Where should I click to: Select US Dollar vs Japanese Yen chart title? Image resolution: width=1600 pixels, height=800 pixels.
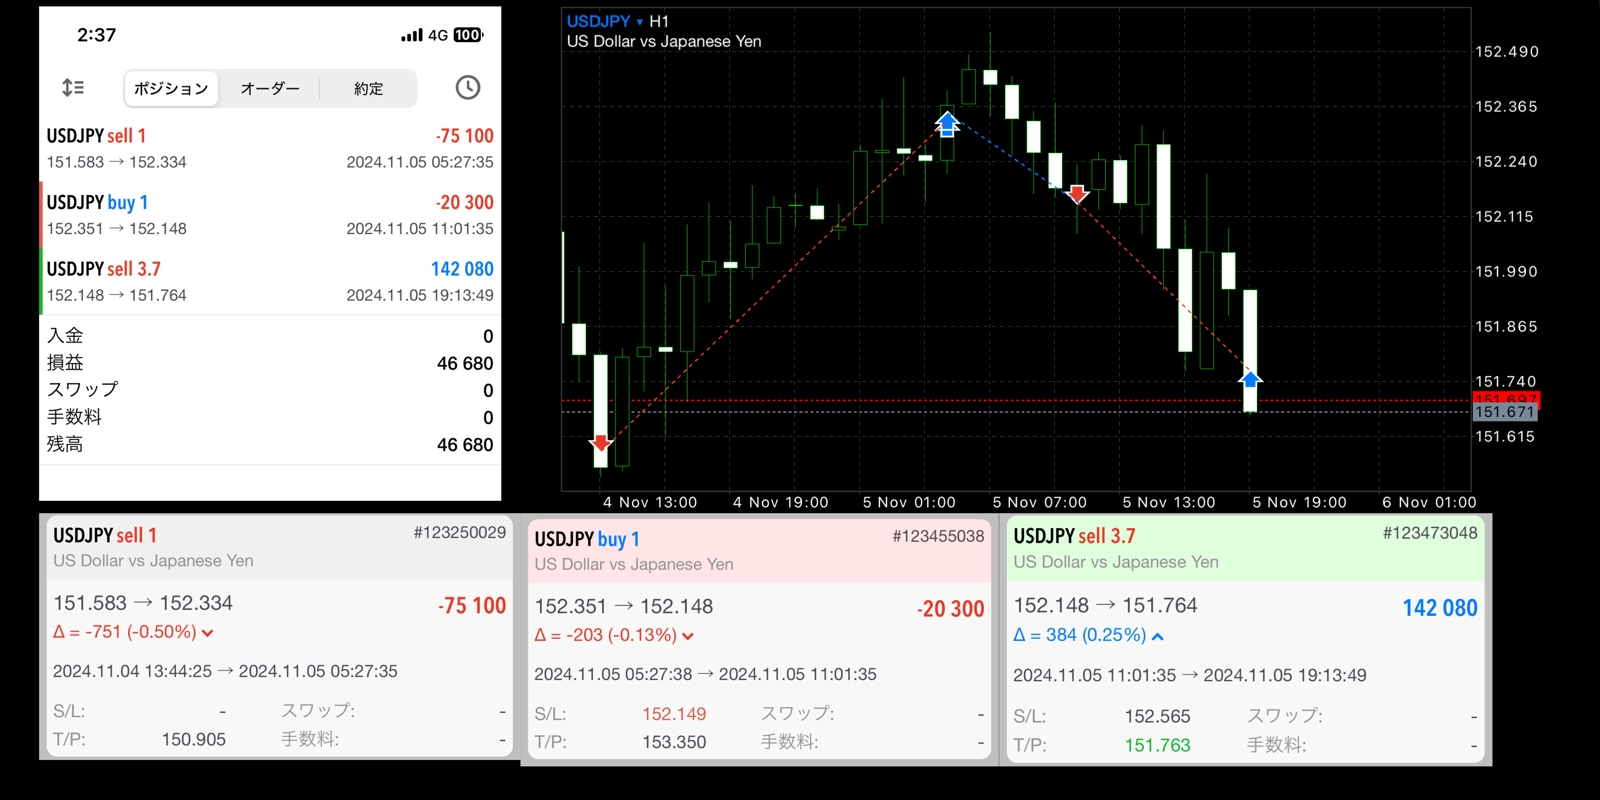tap(664, 41)
